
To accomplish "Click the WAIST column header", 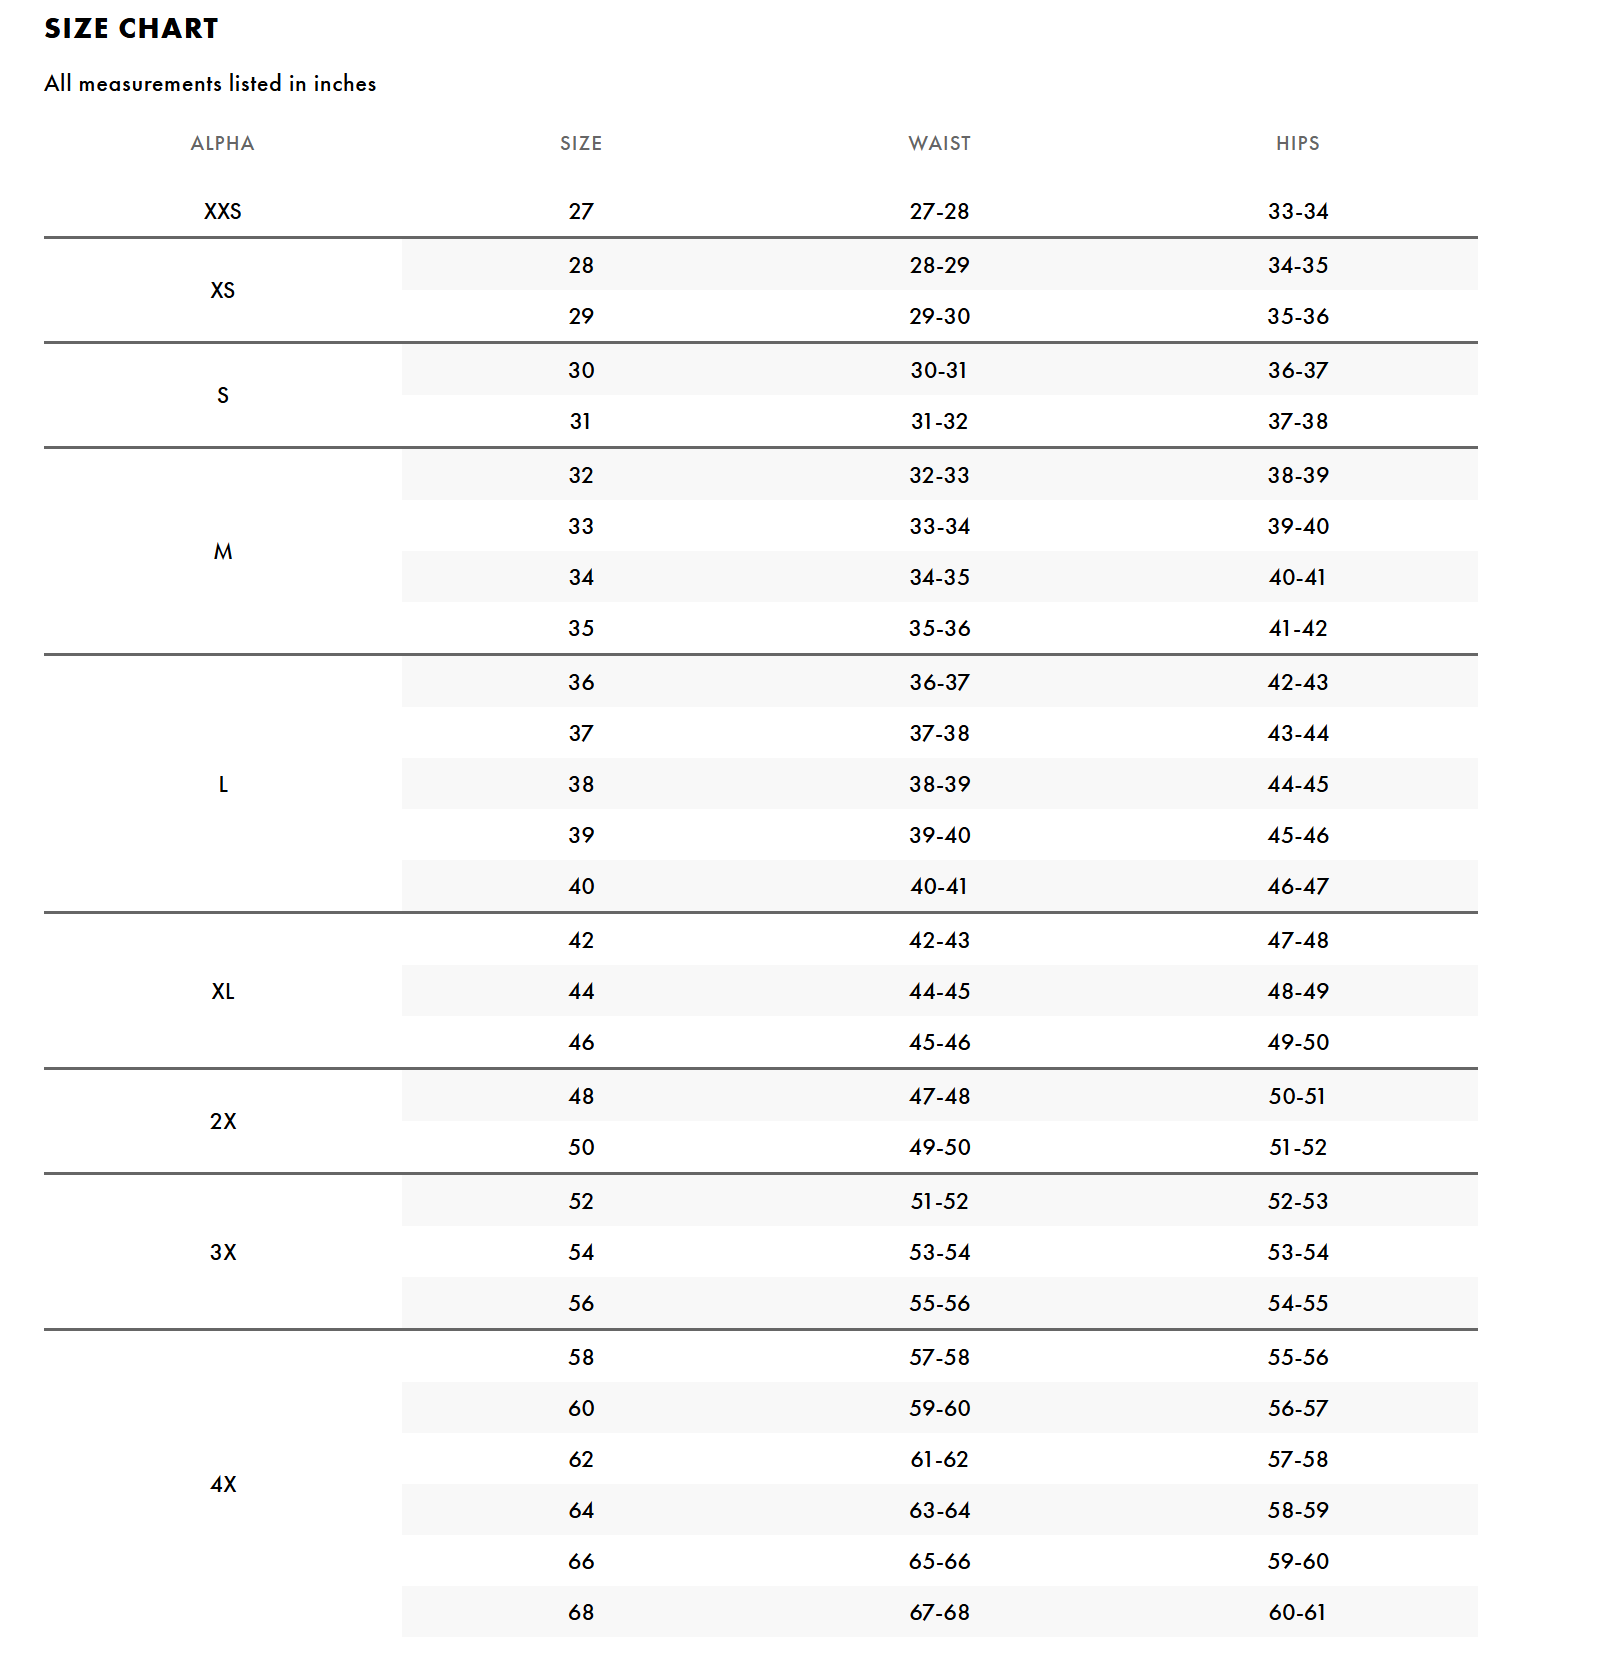I will click(939, 144).
